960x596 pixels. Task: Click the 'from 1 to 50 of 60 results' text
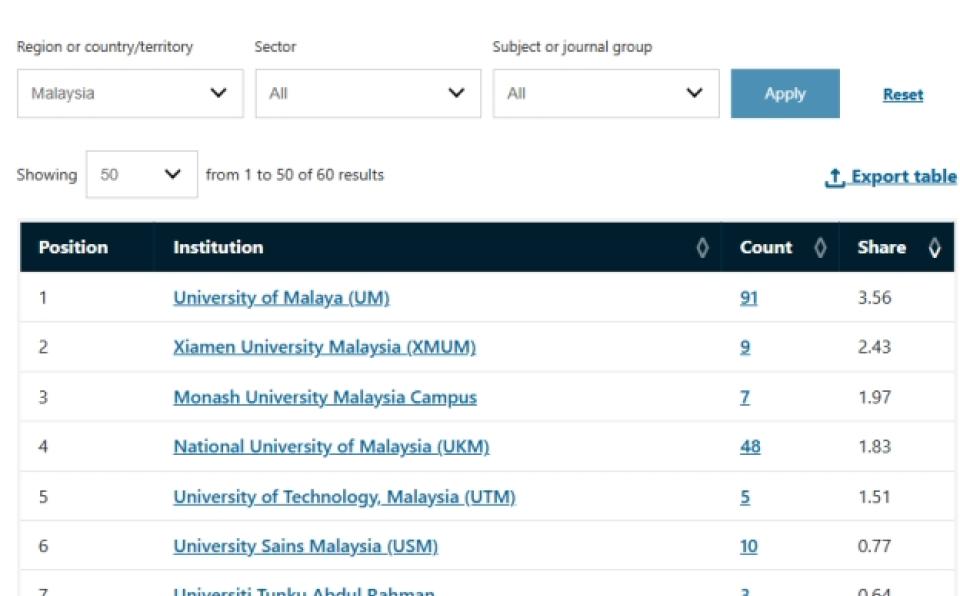(294, 175)
